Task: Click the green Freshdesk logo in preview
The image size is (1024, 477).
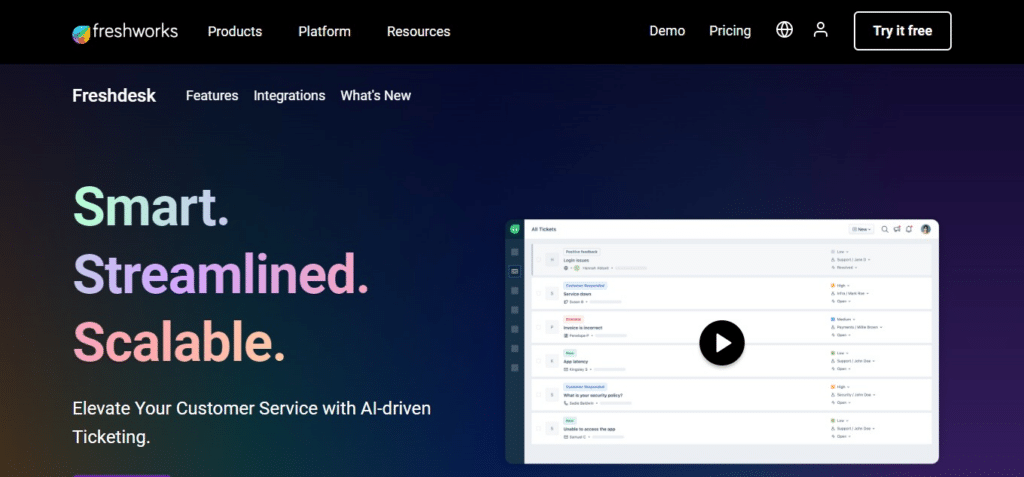Action: click(x=514, y=229)
